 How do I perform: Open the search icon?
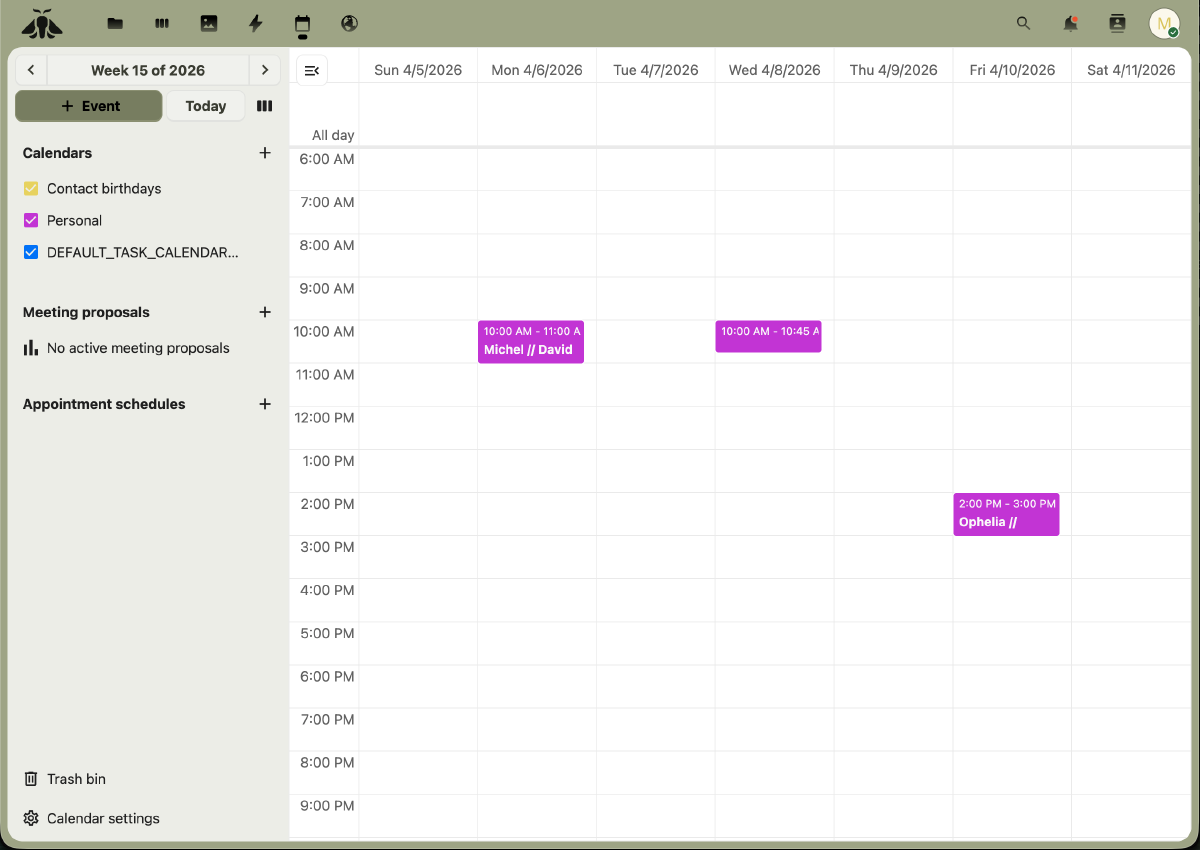pyautogui.click(x=1023, y=23)
